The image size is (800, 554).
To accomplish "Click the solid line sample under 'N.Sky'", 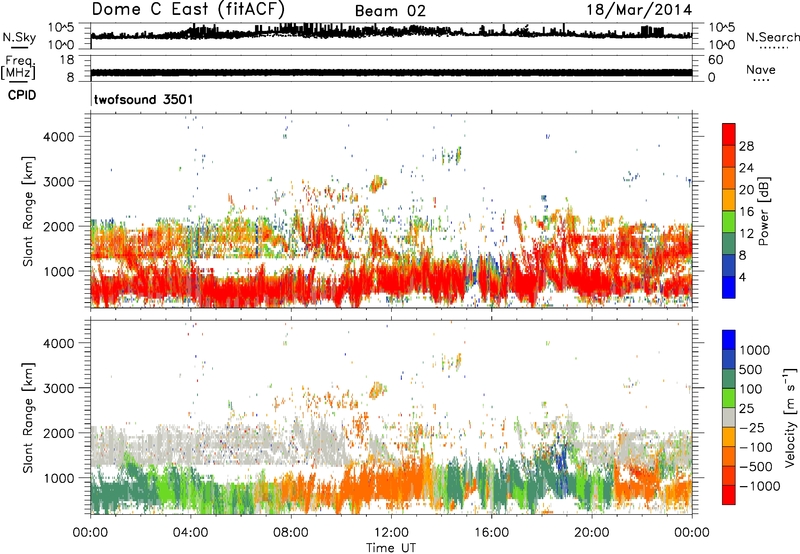I will coord(19,47).
